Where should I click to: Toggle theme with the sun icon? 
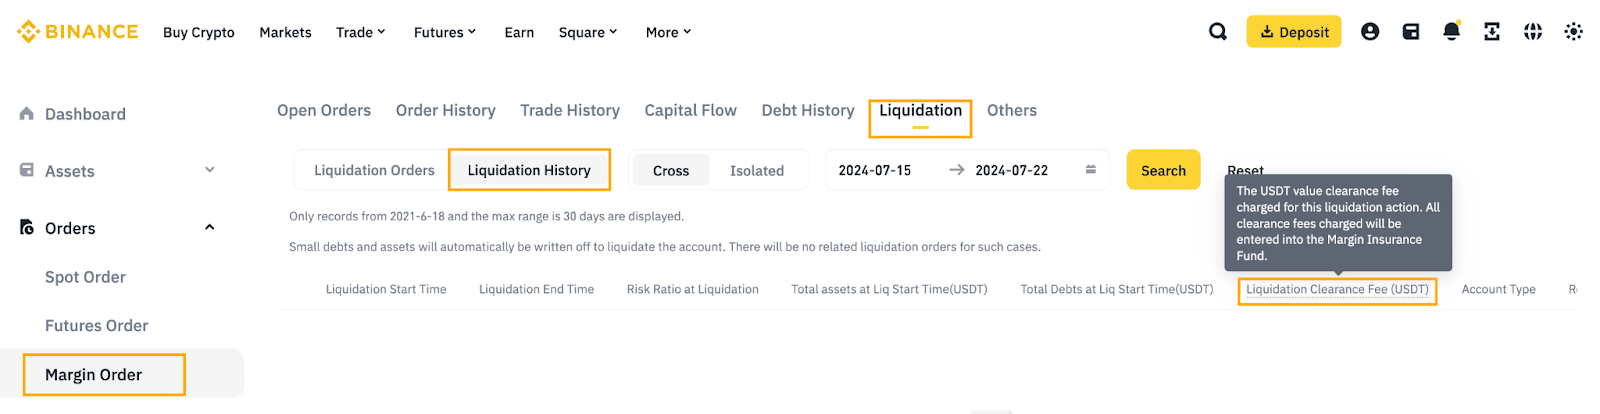tap(1573, 32)
